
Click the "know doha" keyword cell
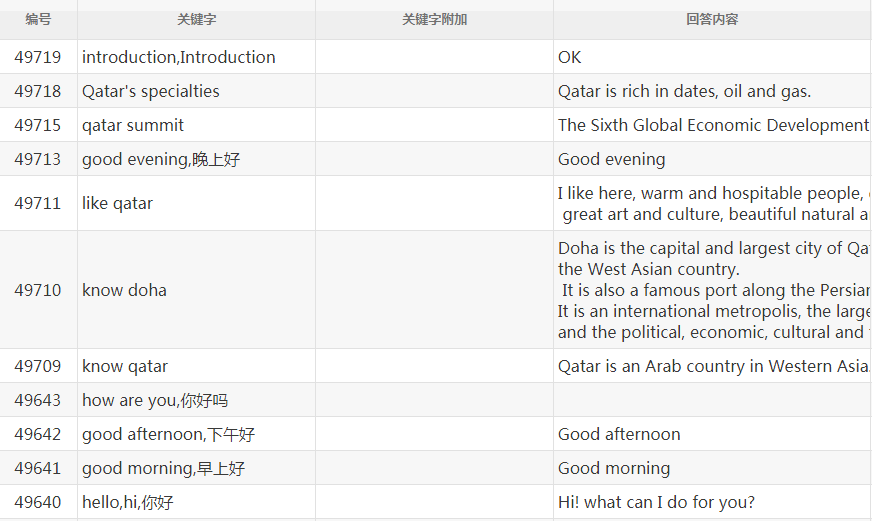coord(124,290)
